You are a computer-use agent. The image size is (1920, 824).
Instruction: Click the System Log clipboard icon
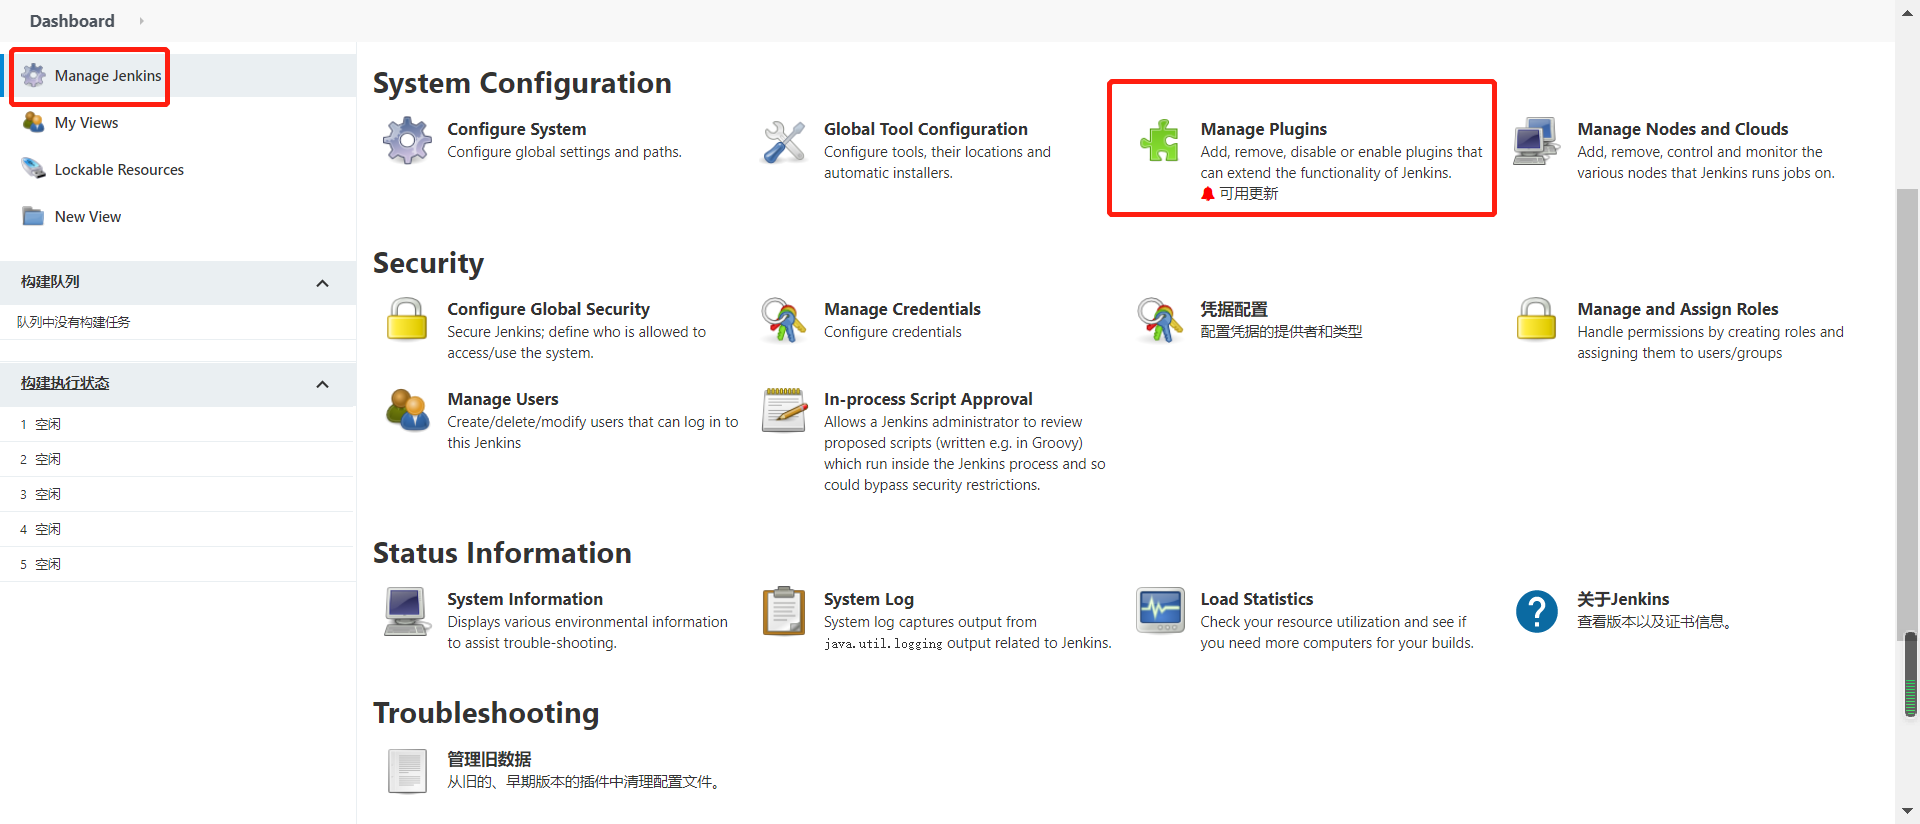coord(784,611)
